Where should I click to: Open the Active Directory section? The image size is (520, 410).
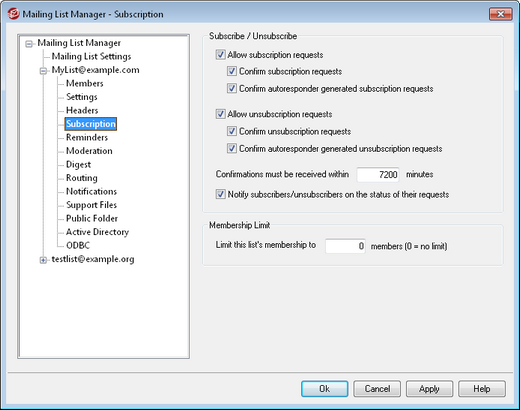coord(97,232)
